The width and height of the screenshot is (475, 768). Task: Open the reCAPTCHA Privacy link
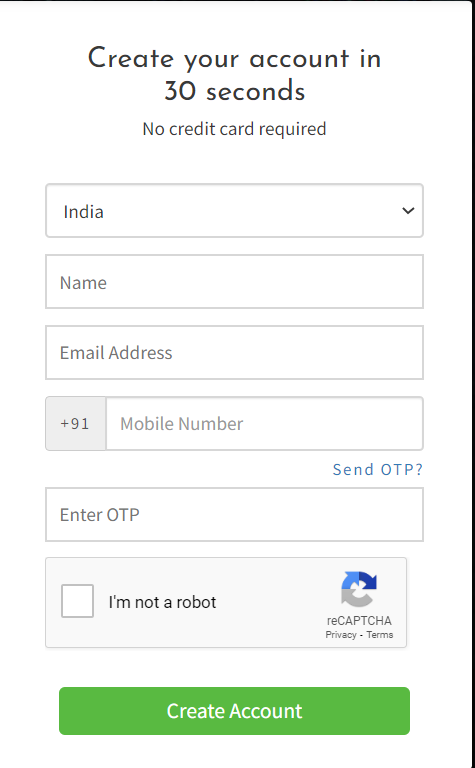[341, 635]
